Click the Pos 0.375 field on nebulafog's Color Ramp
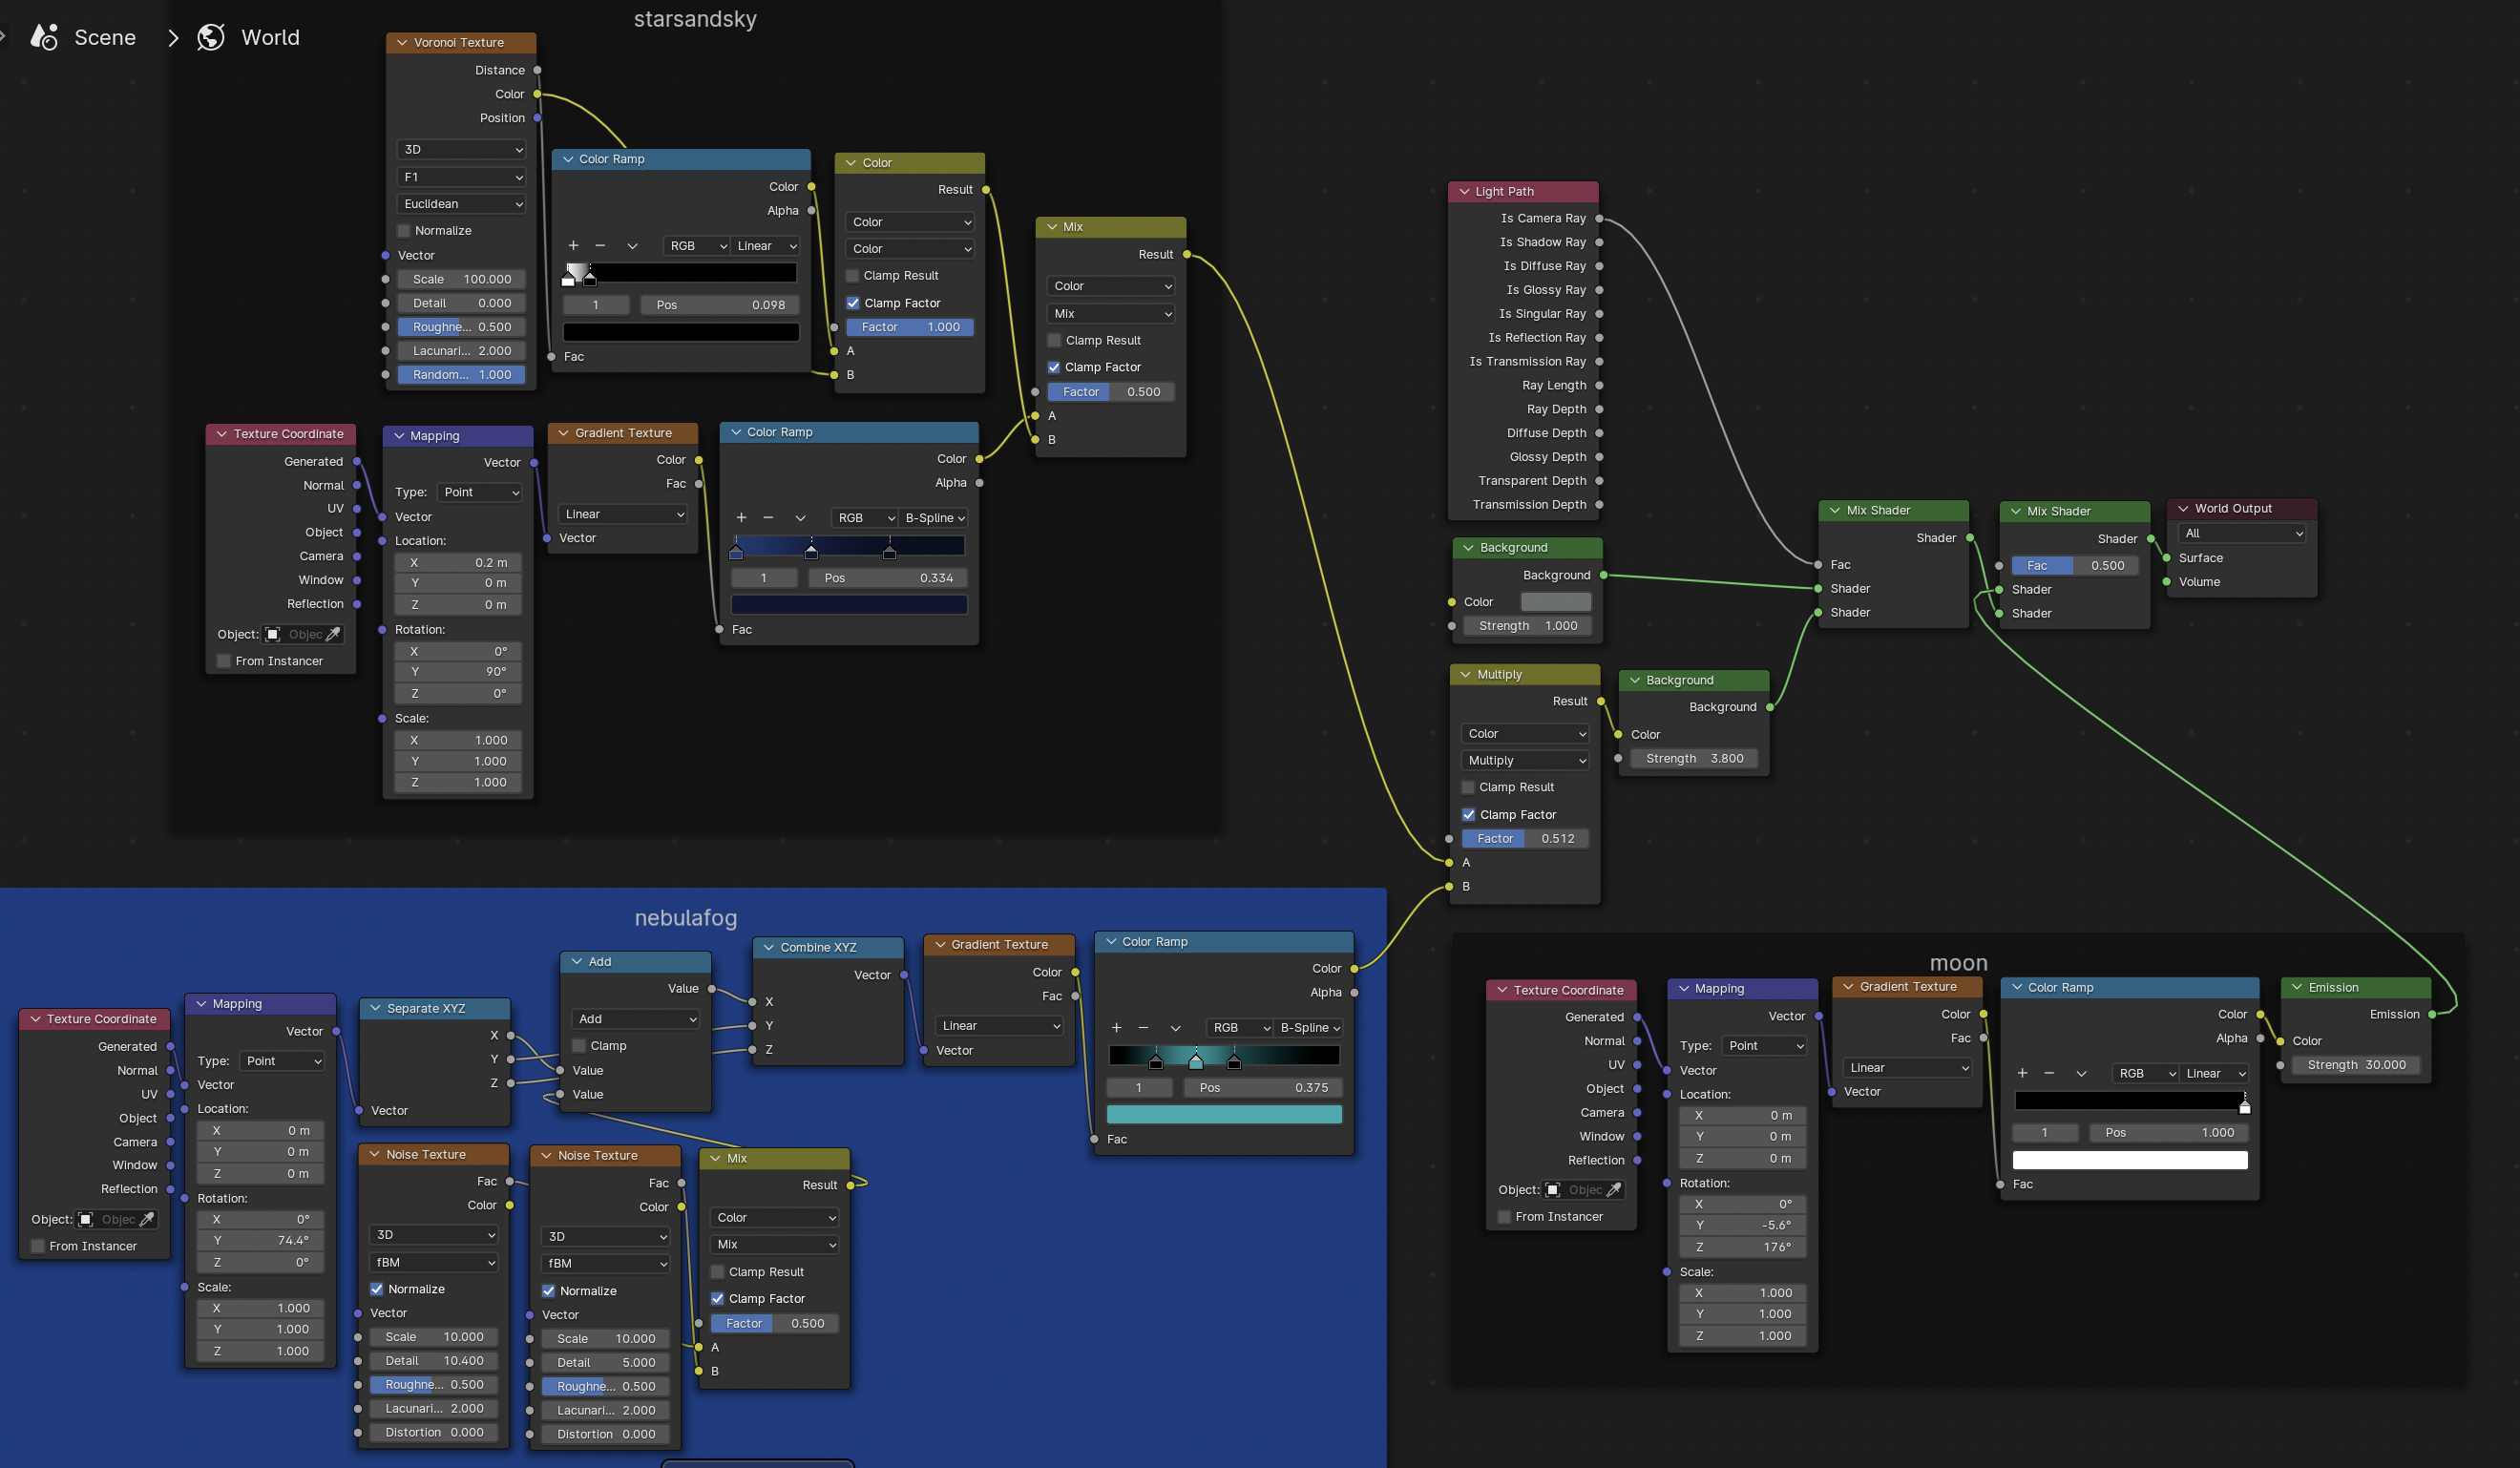 1262,1087
